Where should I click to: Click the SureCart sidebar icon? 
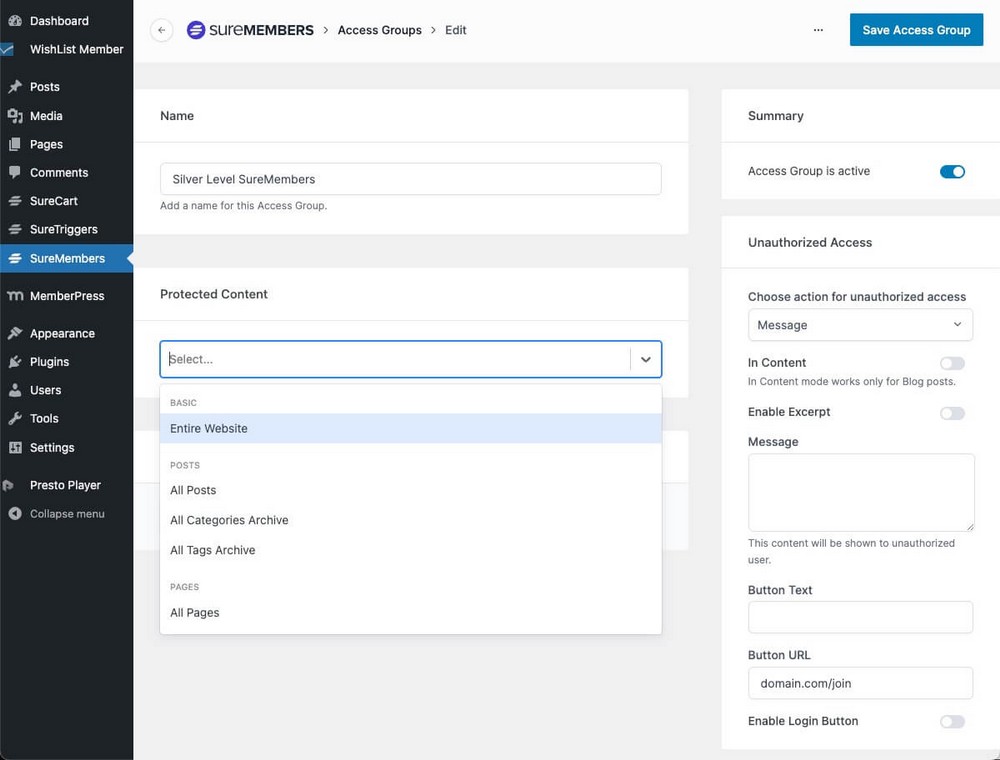click(x=15, y=201)
